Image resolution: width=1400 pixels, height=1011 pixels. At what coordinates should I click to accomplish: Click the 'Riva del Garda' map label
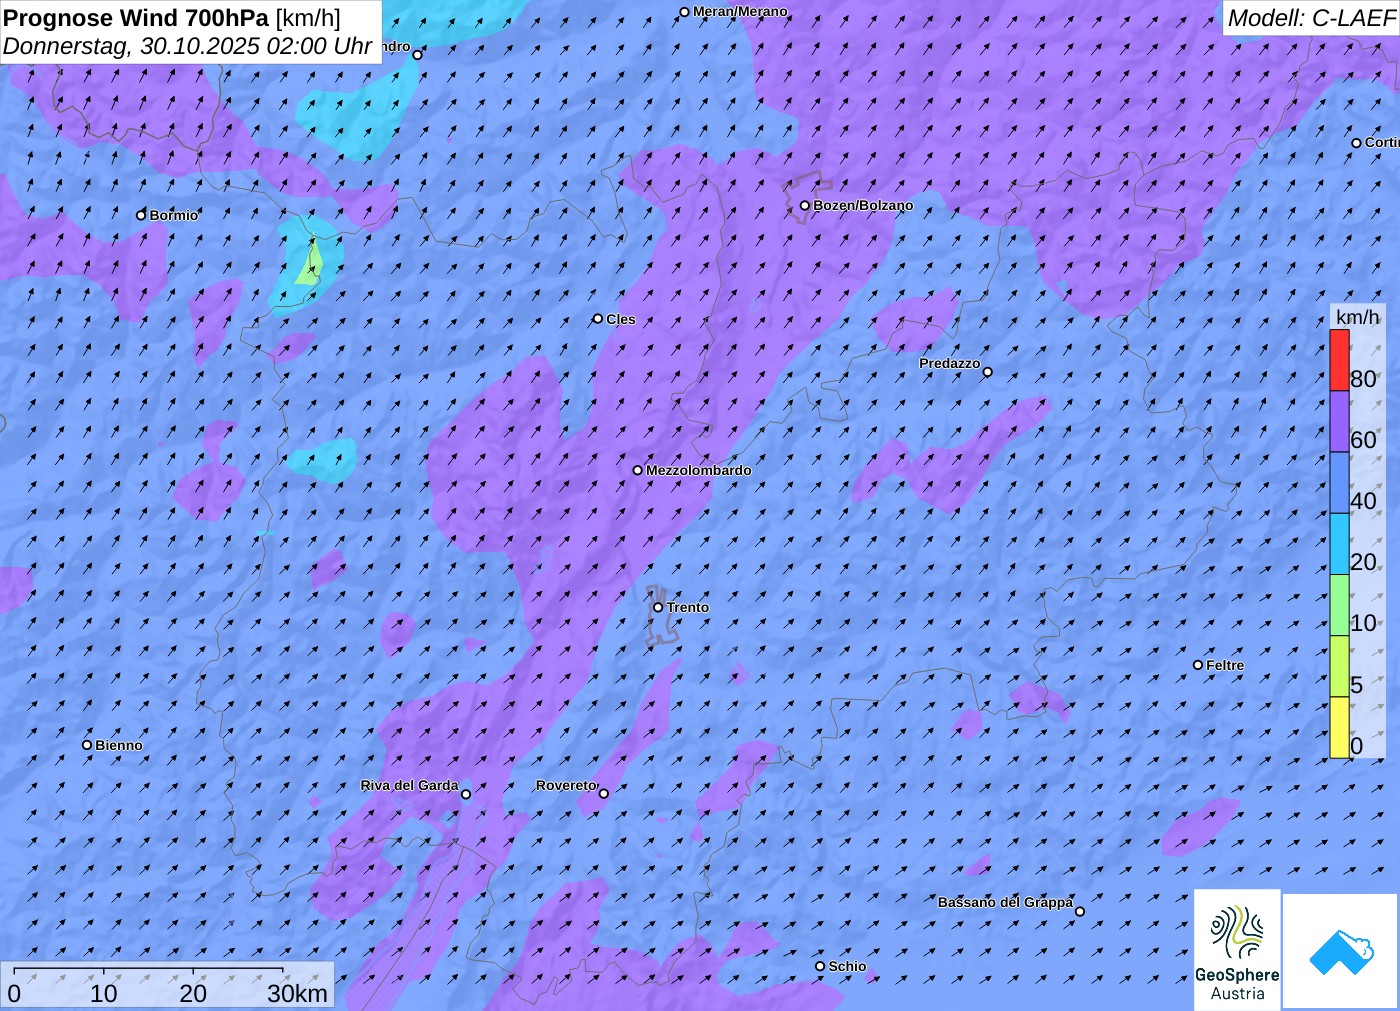(409, 785)
